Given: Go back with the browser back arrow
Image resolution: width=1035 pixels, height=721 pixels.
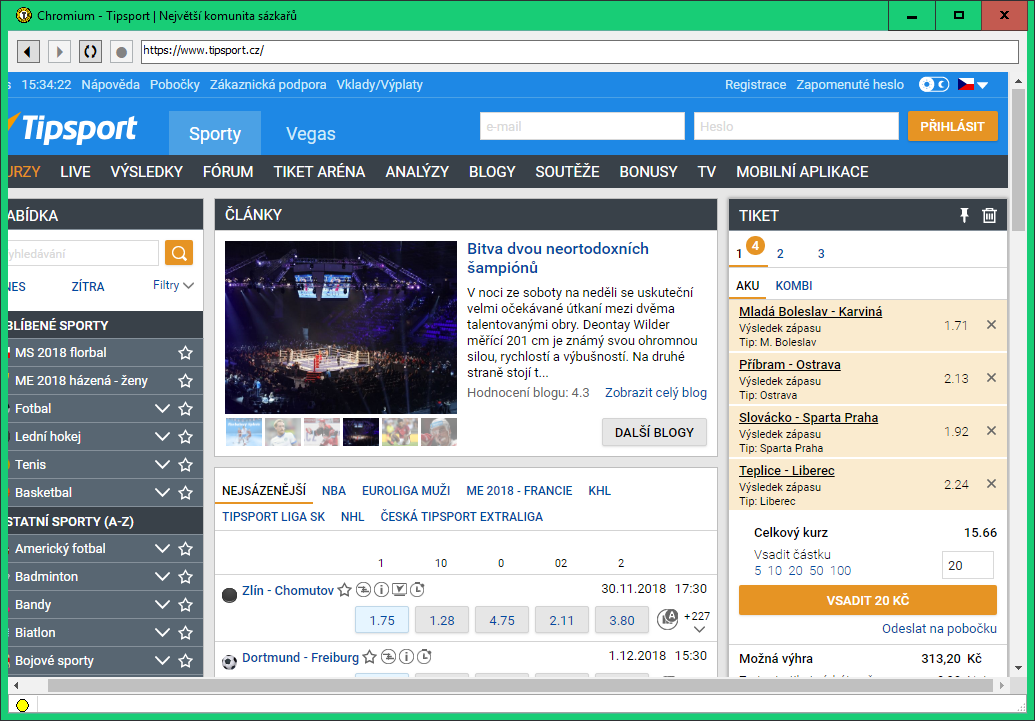Looking at the screenshot, I should click(x=28, y=51).
